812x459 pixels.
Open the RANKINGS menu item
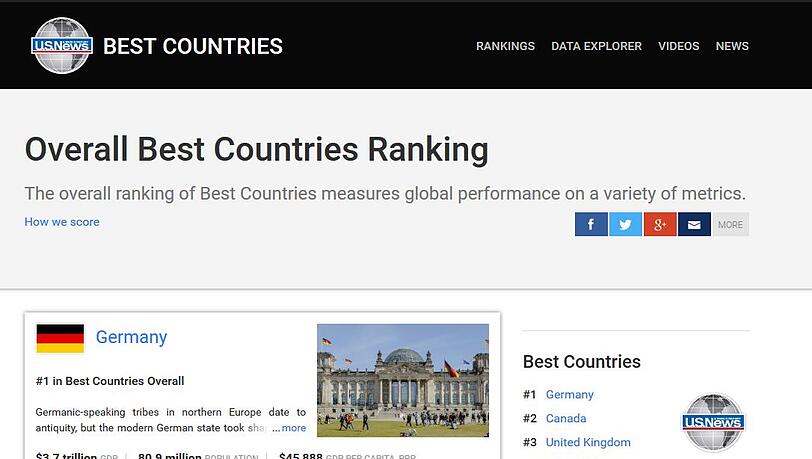pos(505,46)
